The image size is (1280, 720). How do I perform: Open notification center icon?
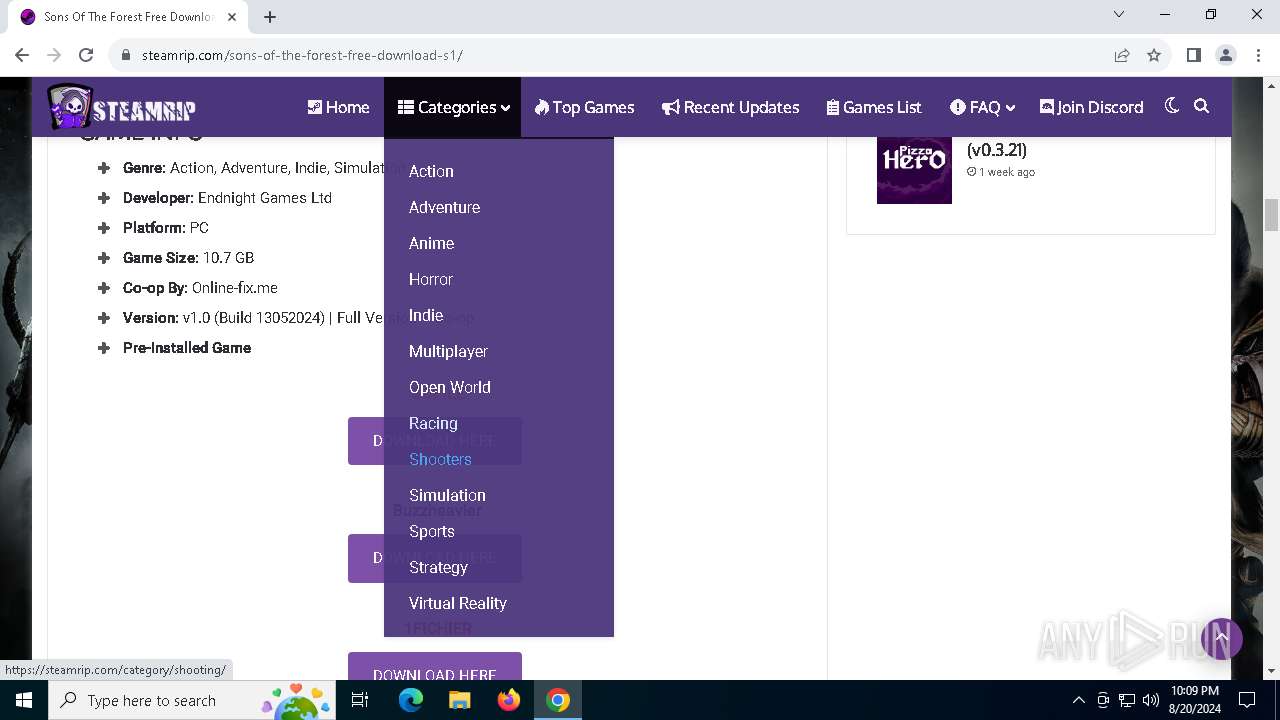click(1247, 700)
